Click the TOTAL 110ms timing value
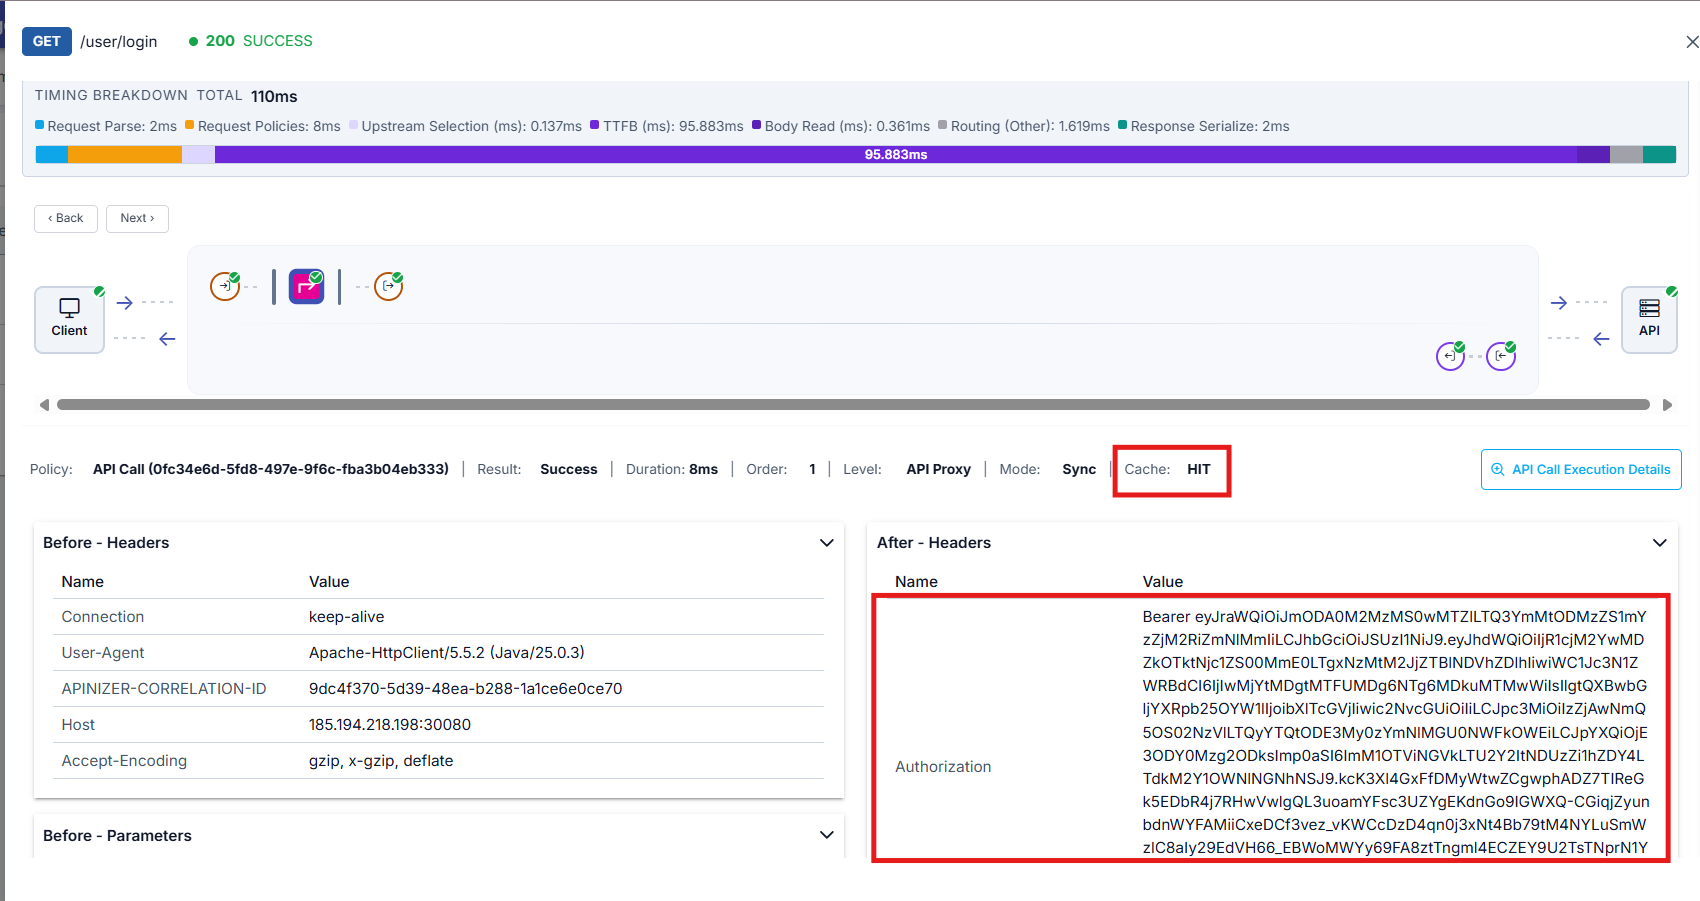Viewport: 1700px width, 901px height. click(x=274, y=96)
